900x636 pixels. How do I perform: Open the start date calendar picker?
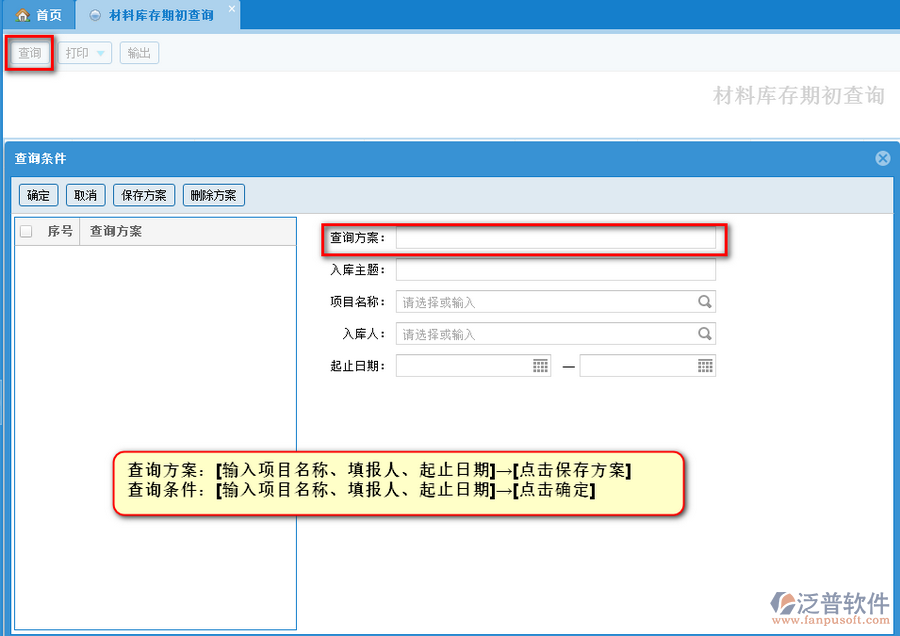[x=540, y=366]
